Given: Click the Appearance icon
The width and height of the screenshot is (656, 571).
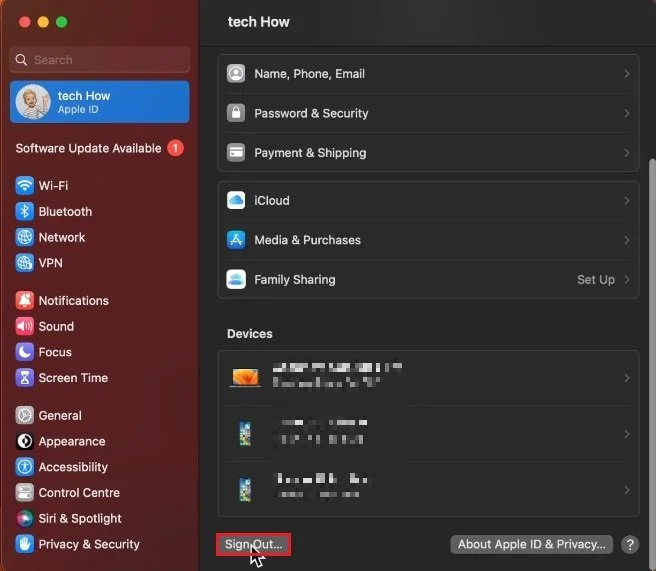Looking at the screenshot, I should 25,441.
